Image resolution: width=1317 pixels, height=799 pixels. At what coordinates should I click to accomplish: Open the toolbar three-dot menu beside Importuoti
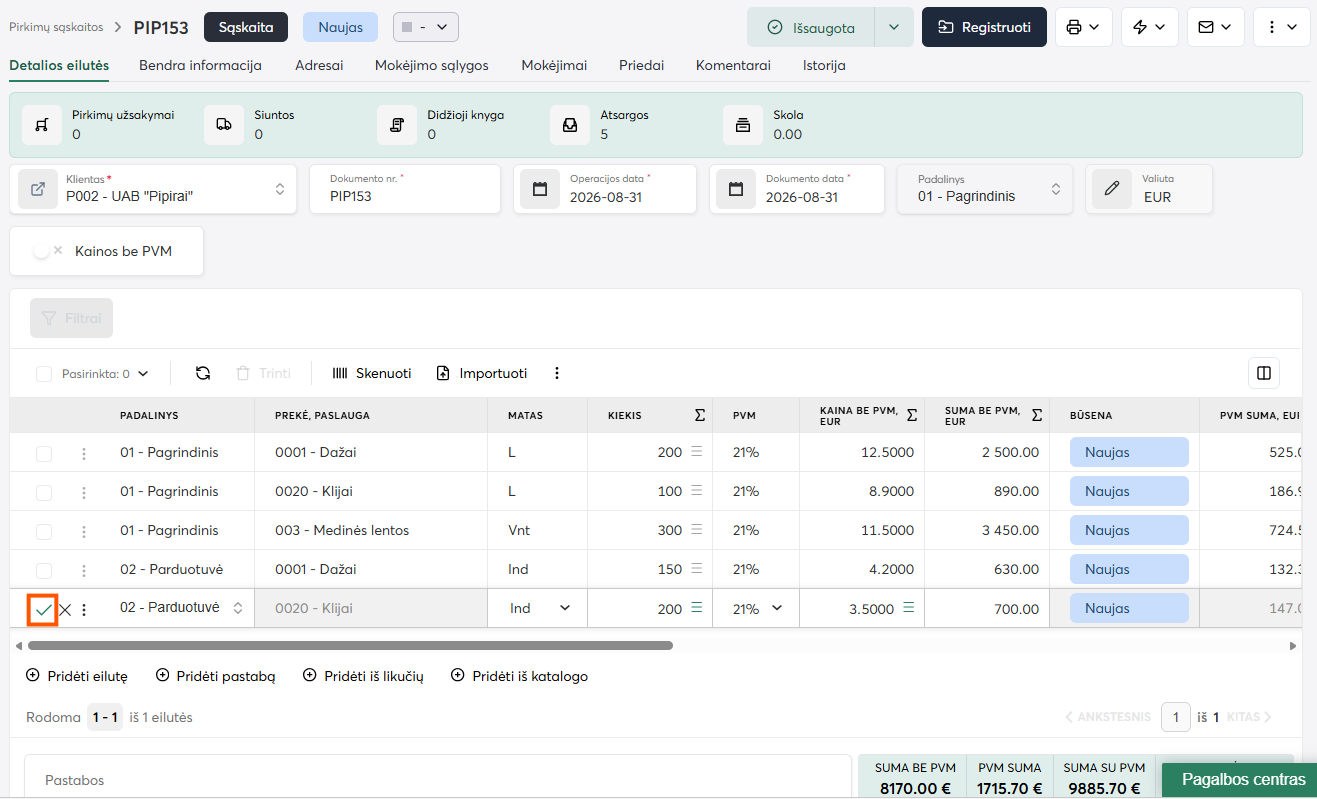557,373
